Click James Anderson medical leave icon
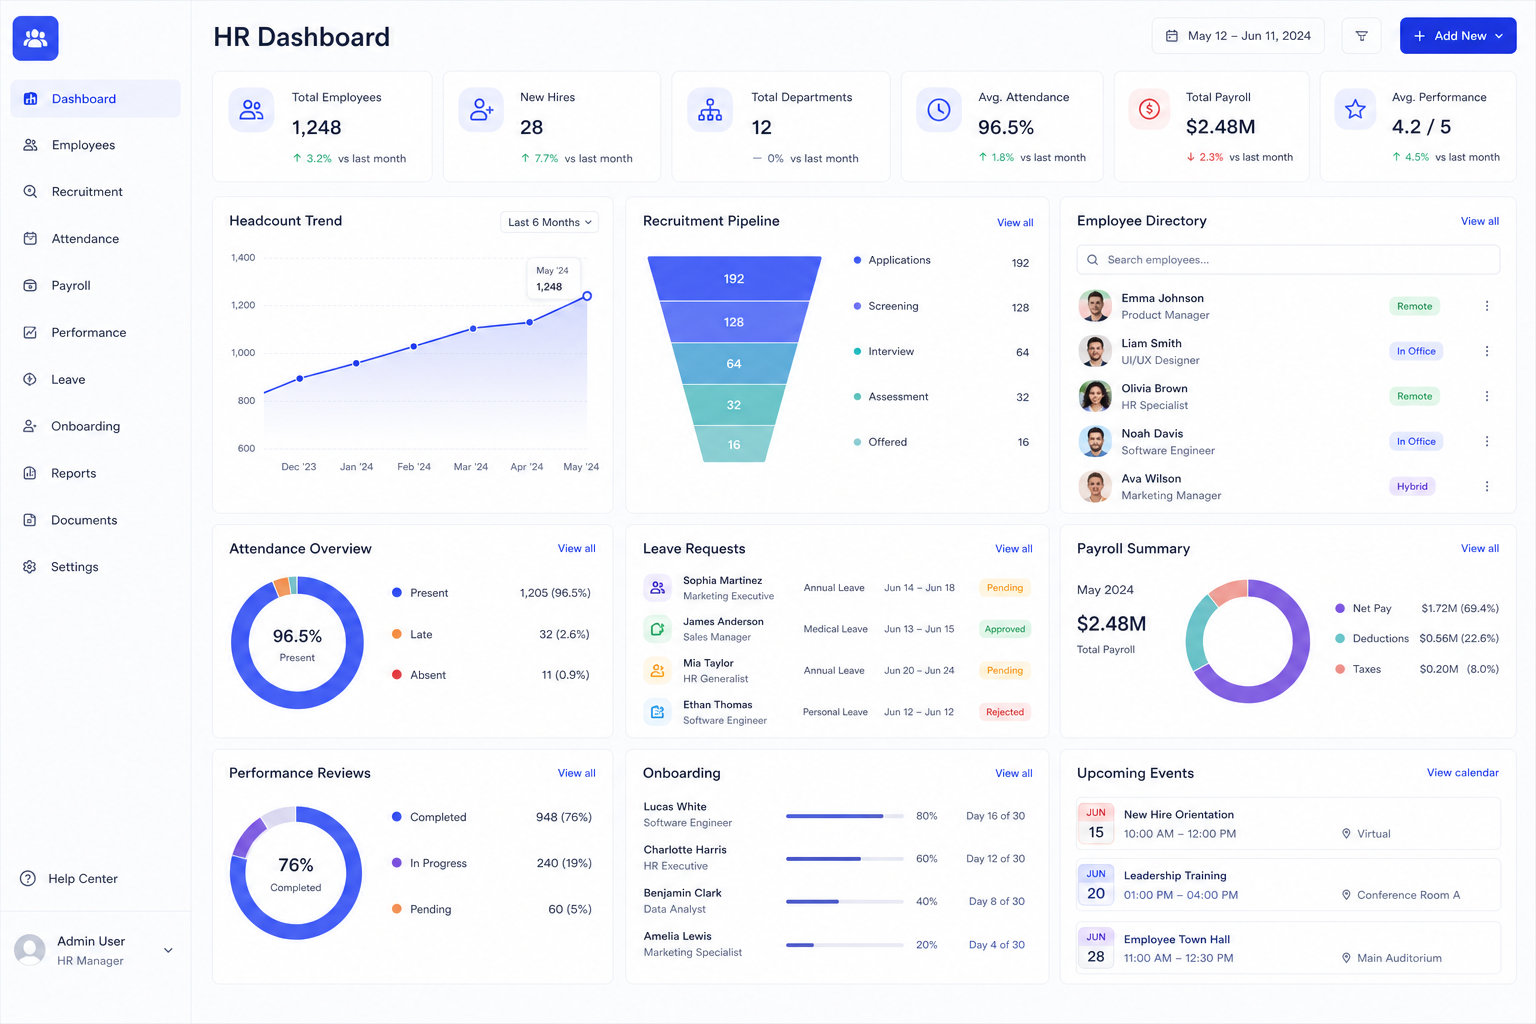The height and width of the screenshot is (1024, 1536). tap(657, 629)
